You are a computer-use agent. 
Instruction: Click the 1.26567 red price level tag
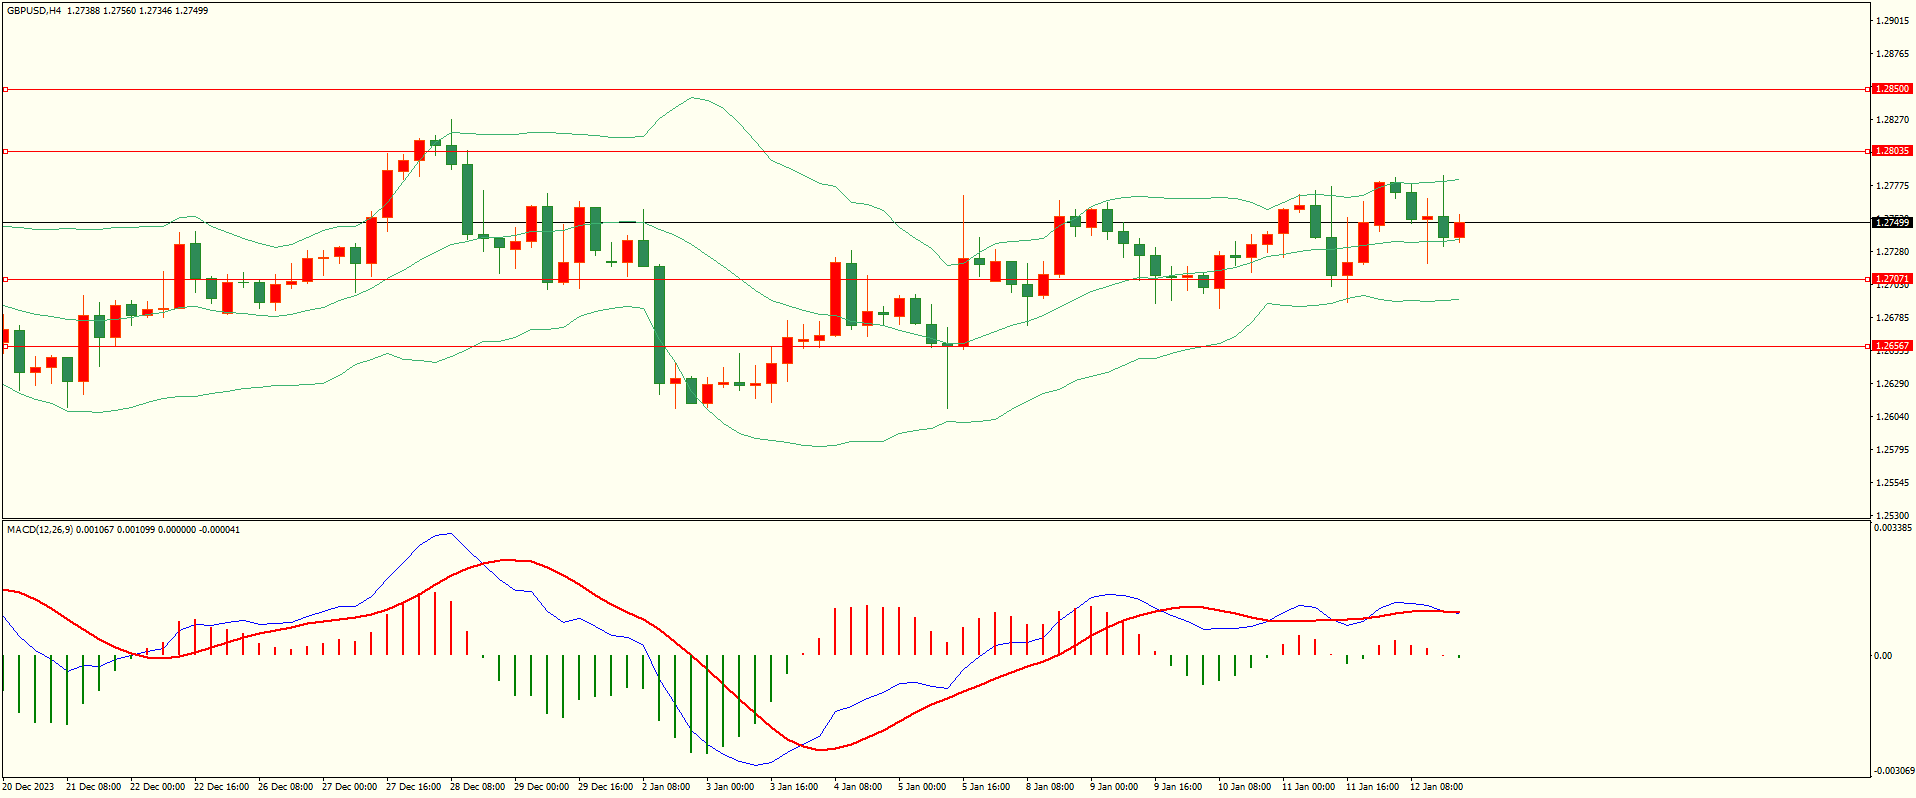pos(1892,346)
